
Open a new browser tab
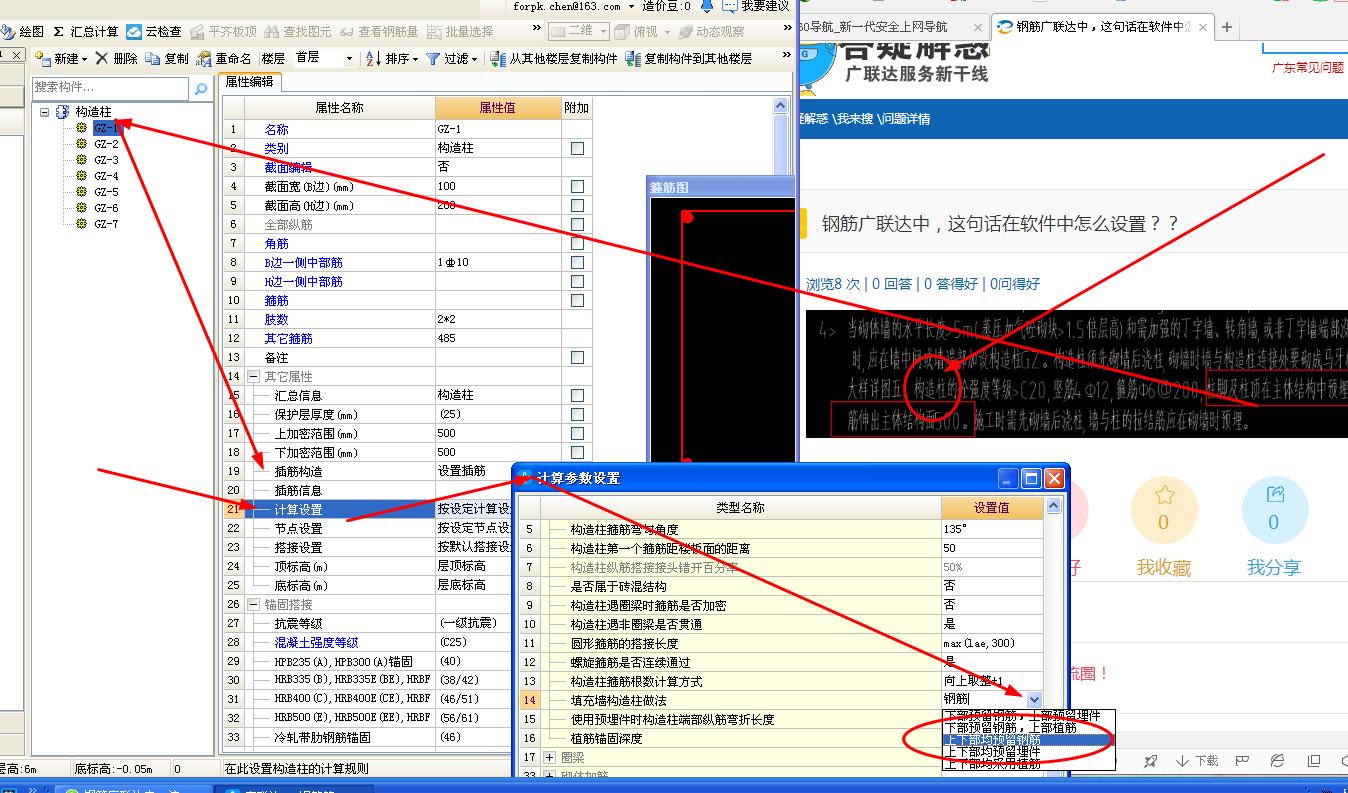pos(1227,28)
